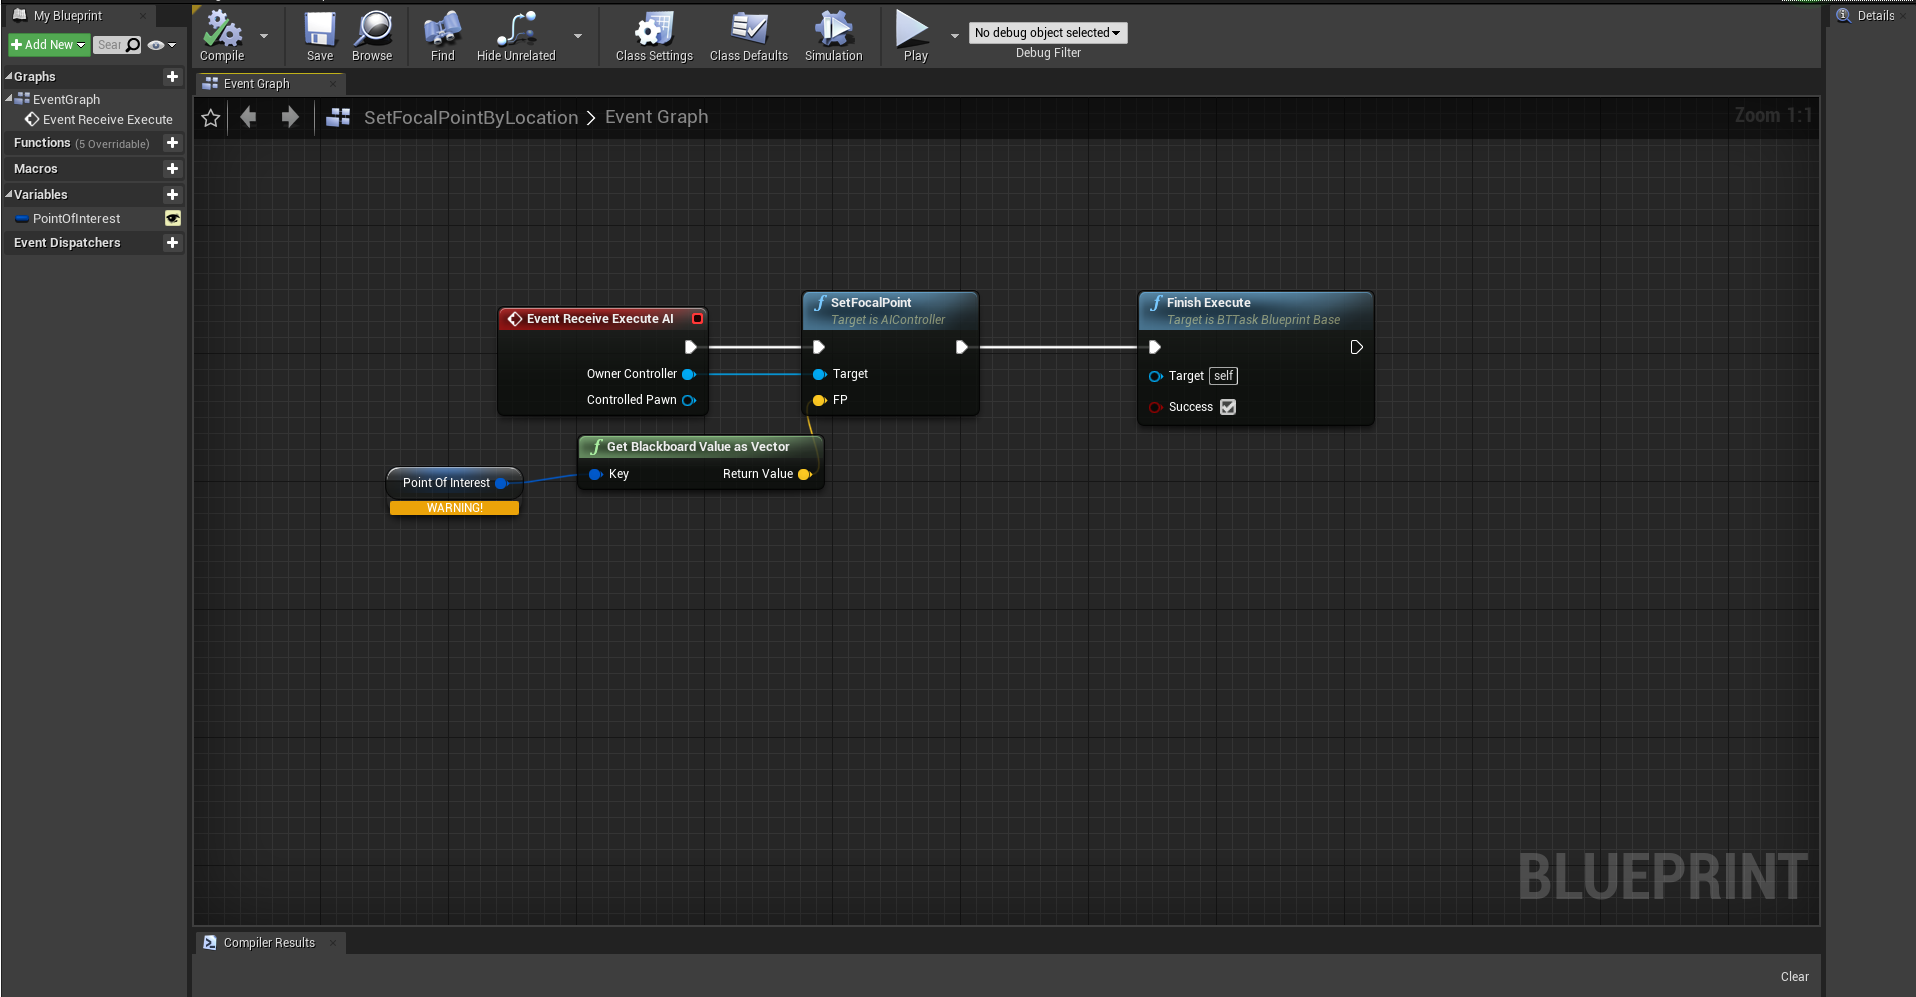This screenshot has height=997, width=1916.
Task: Browse to asset in Content Browser
Action: coord(372,36)
